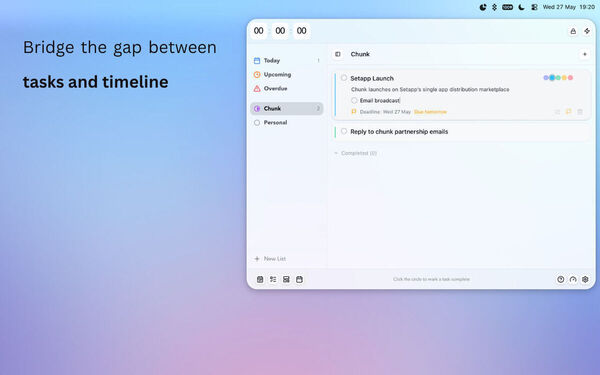Expand the Completed (0) section
The height and width of the screenshot is (375, 600).
pos(355,153)
